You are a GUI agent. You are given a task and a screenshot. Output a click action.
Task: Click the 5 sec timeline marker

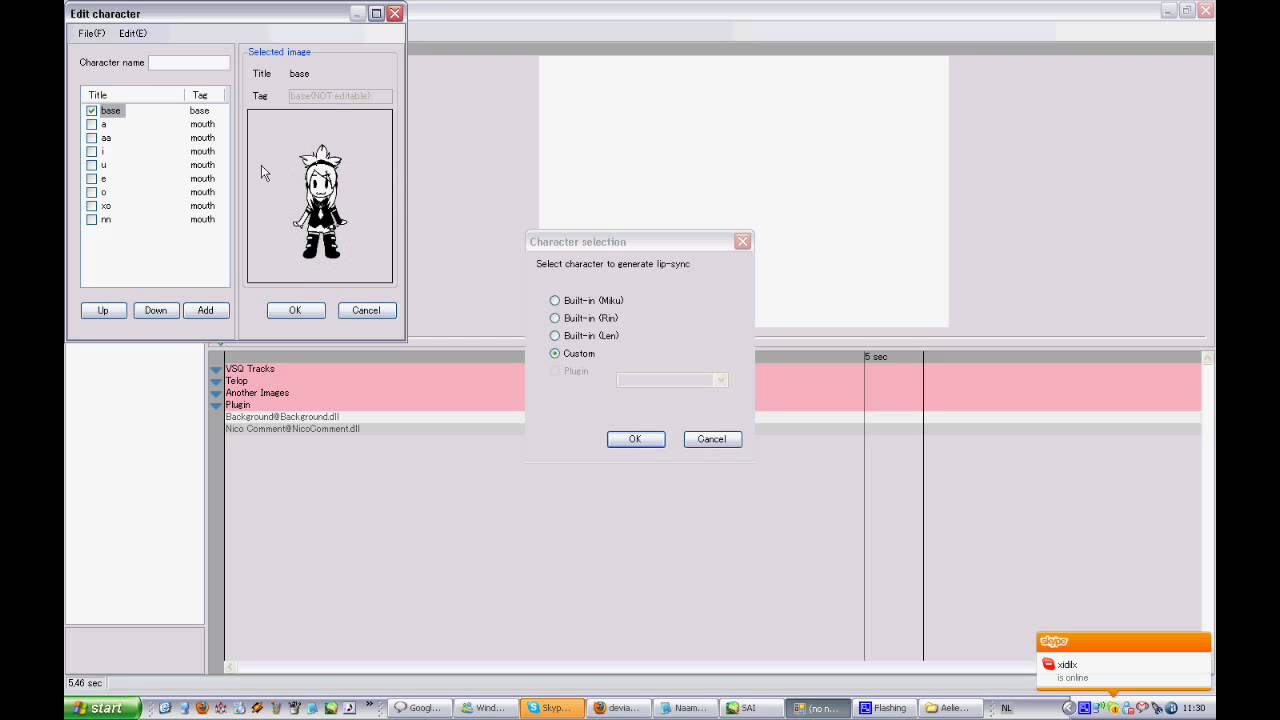[876, 357]
